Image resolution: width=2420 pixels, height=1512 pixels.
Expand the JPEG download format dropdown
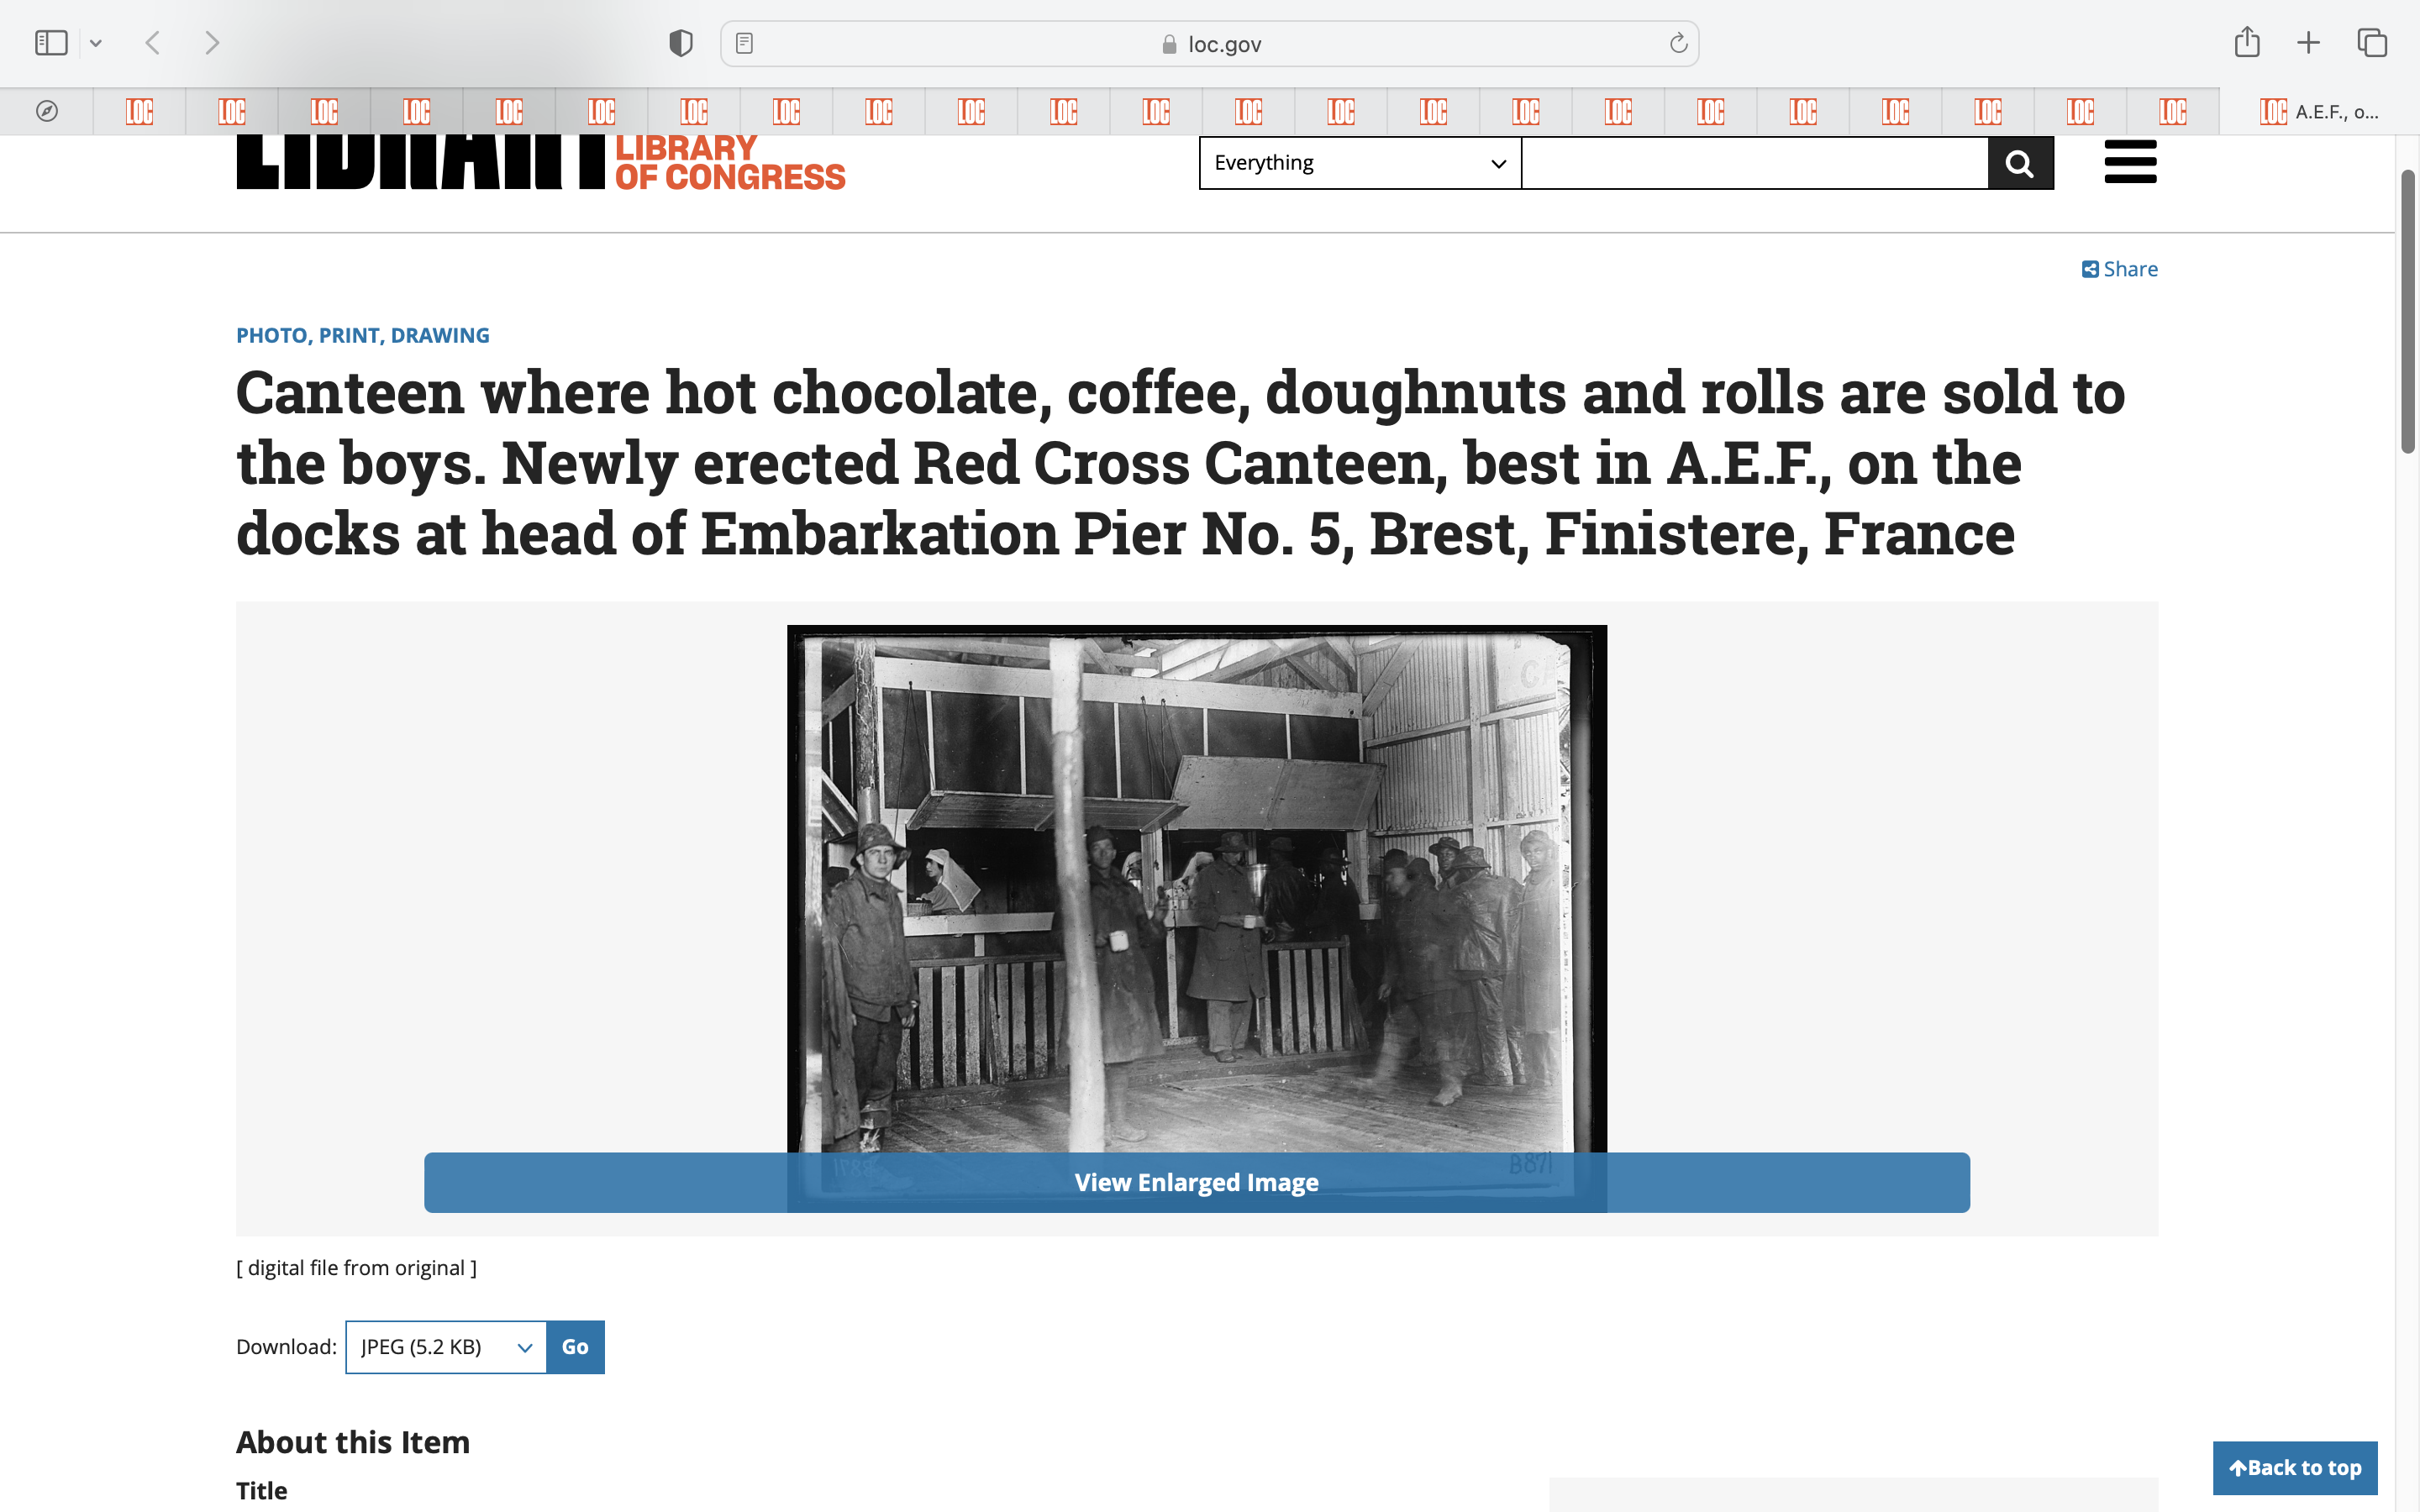pyautogui.click(x=446, y=1346)
